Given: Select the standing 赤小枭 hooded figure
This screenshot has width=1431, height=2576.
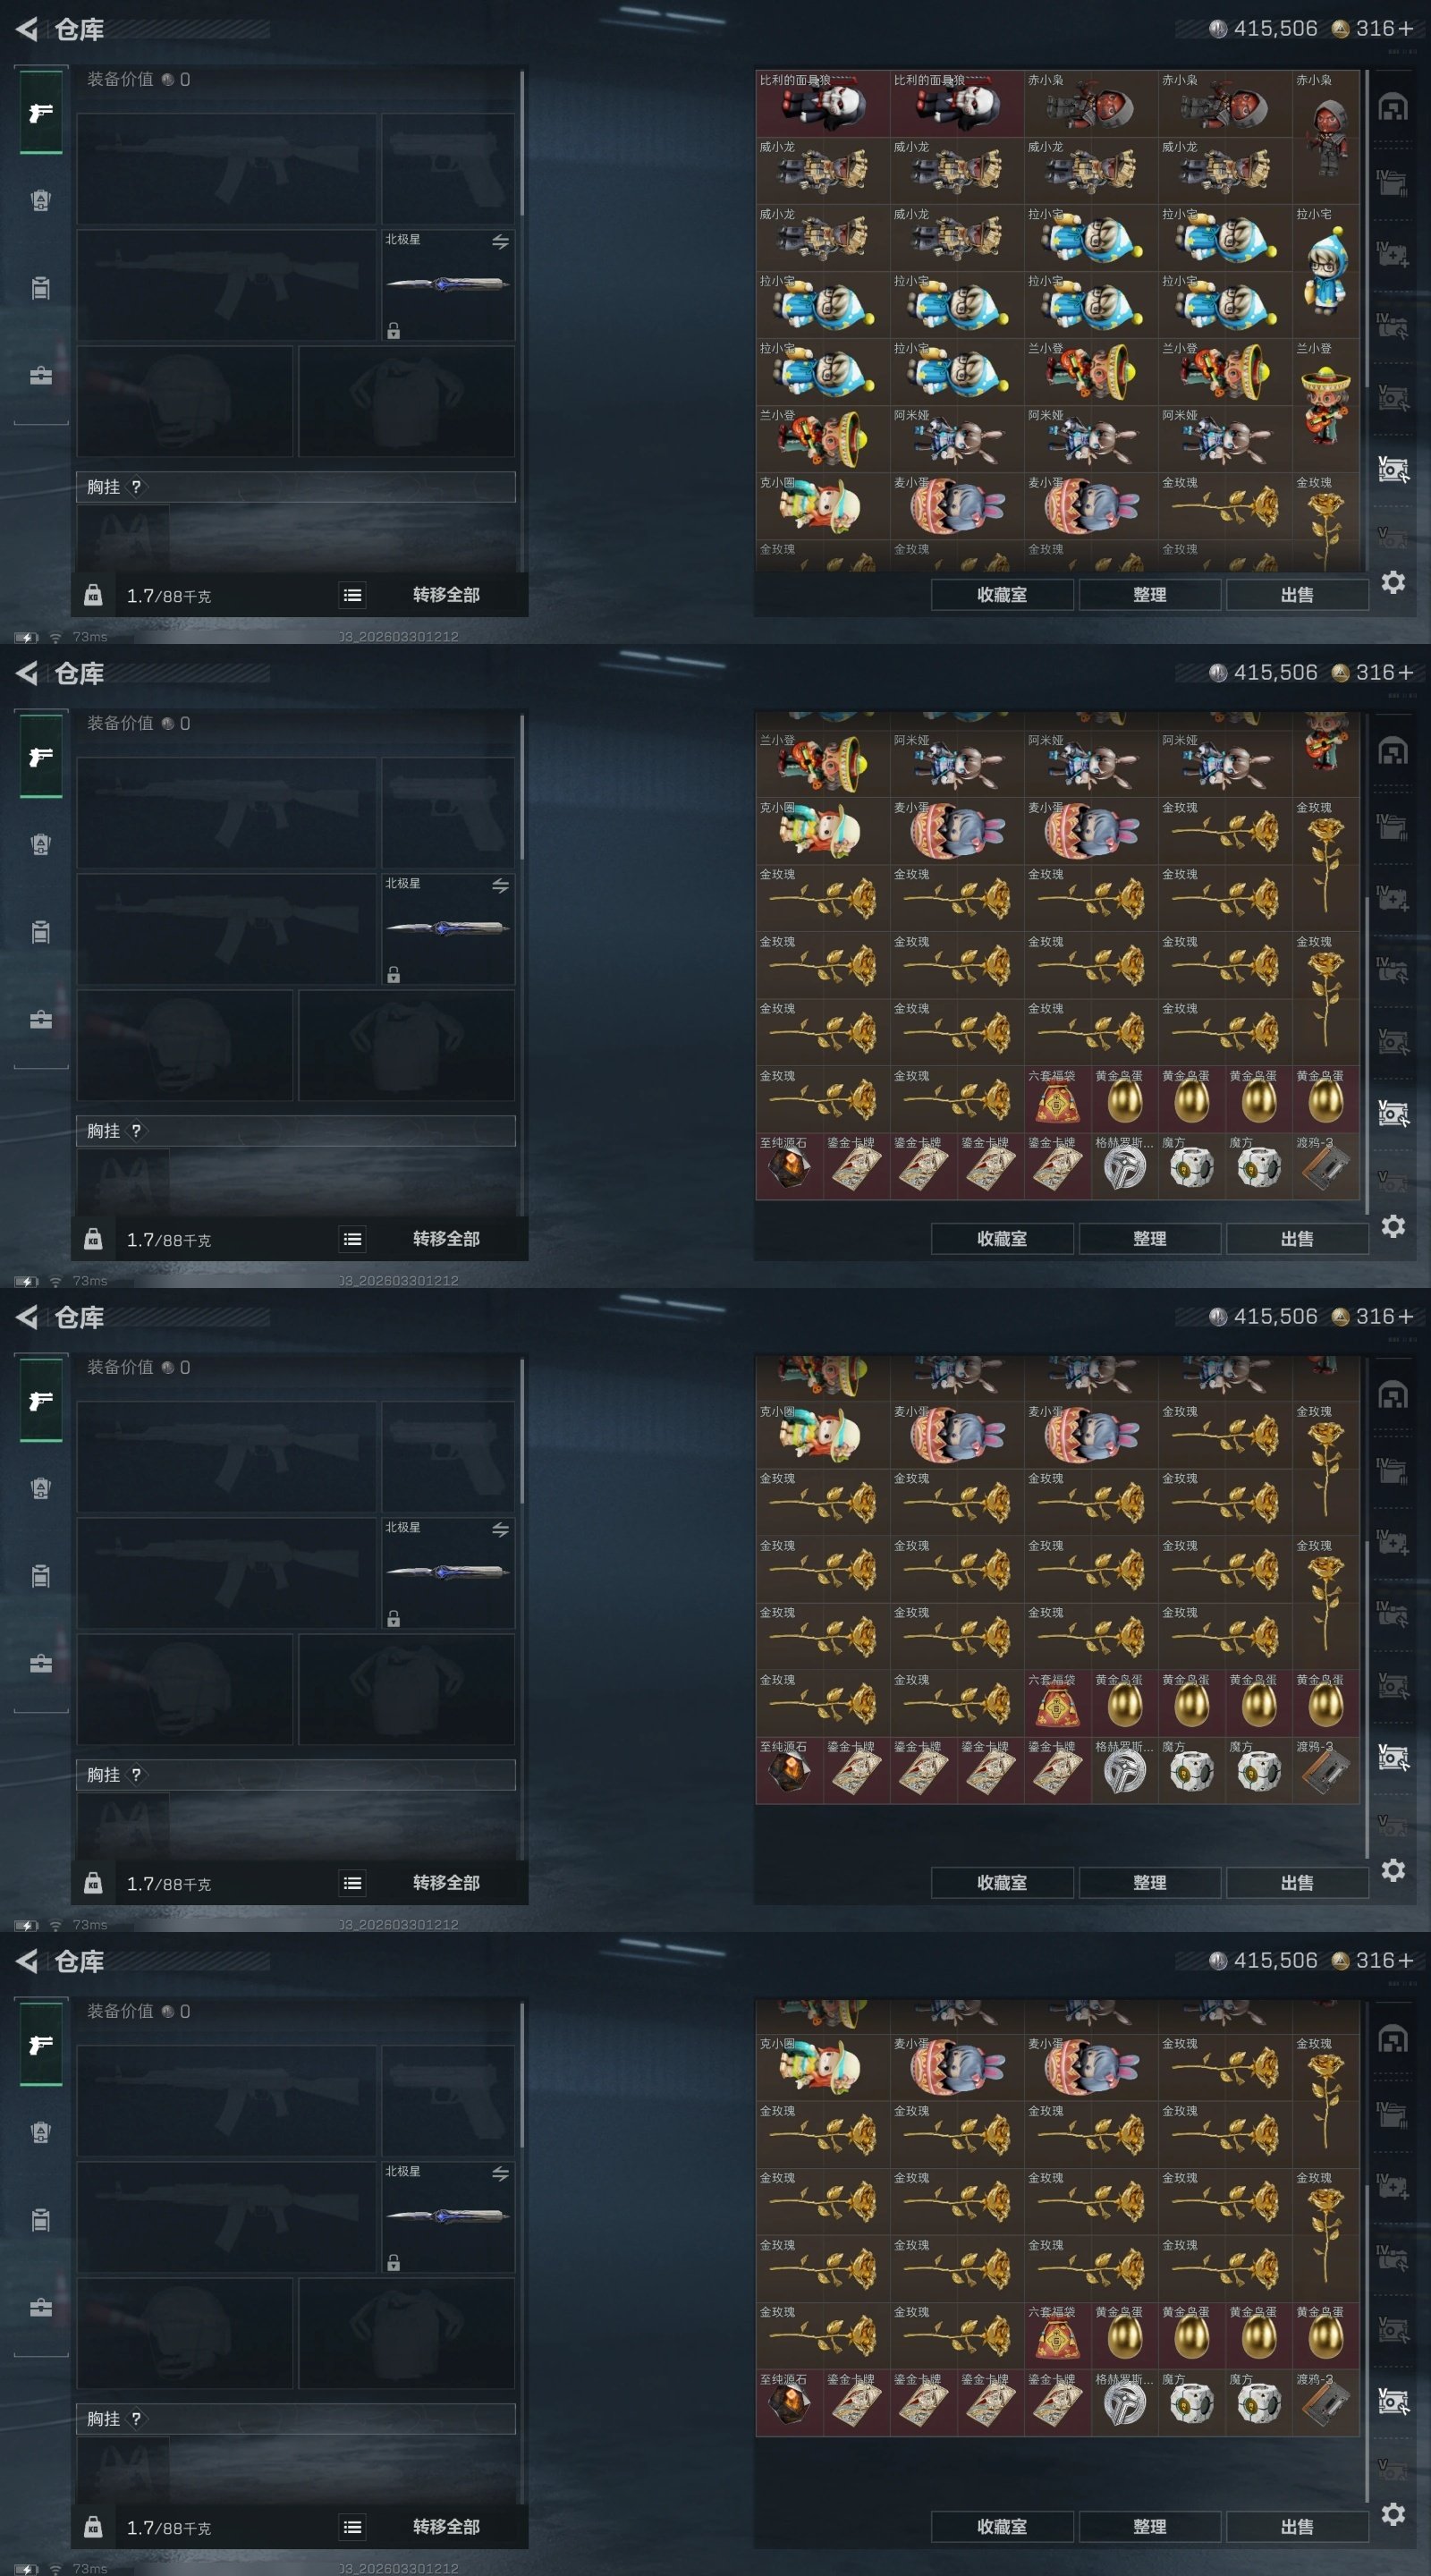Looking at the screenshot, I should [x=1326, y=137].
